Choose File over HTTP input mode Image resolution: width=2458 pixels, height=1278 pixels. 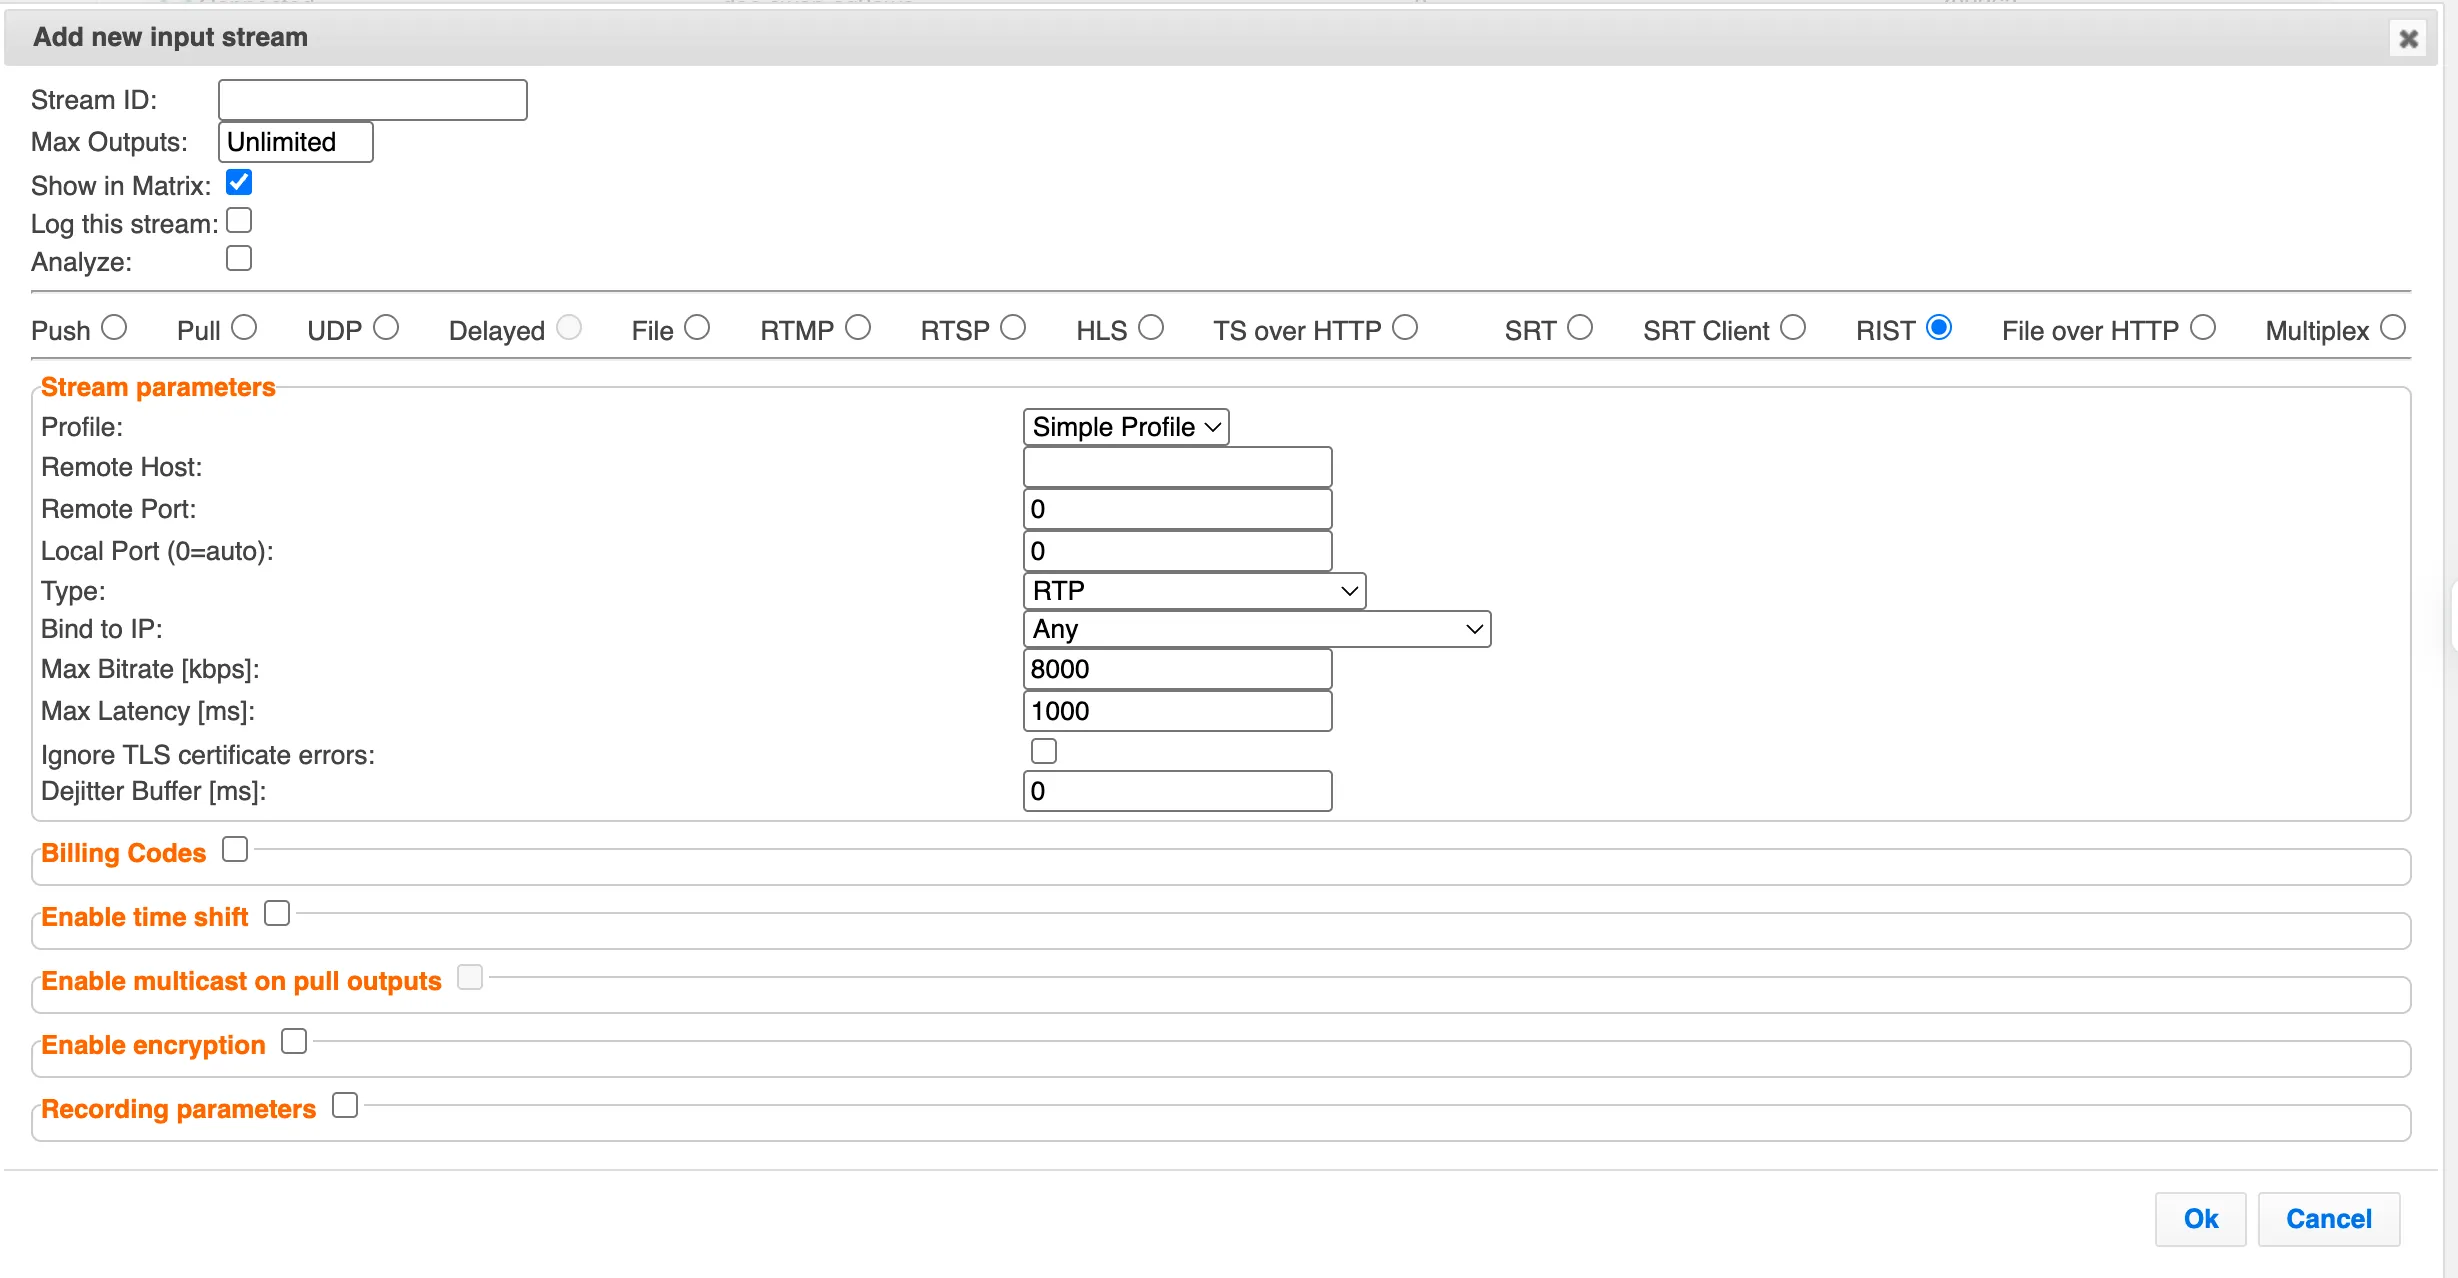pos(2203,328)
